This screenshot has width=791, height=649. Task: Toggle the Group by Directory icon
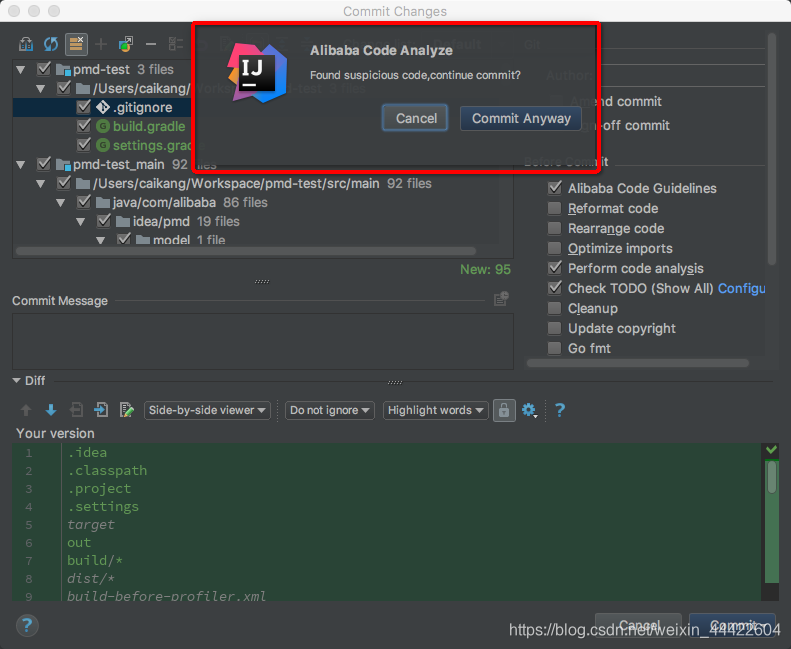76,44
